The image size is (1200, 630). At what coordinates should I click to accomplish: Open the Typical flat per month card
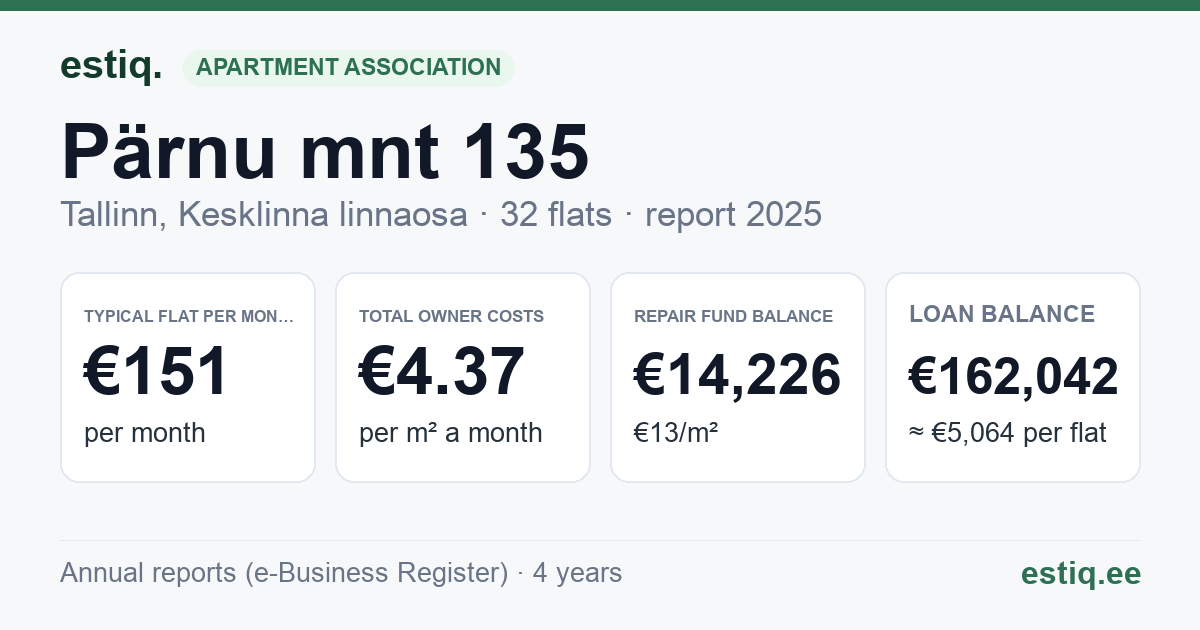click(x=188, y=377)
